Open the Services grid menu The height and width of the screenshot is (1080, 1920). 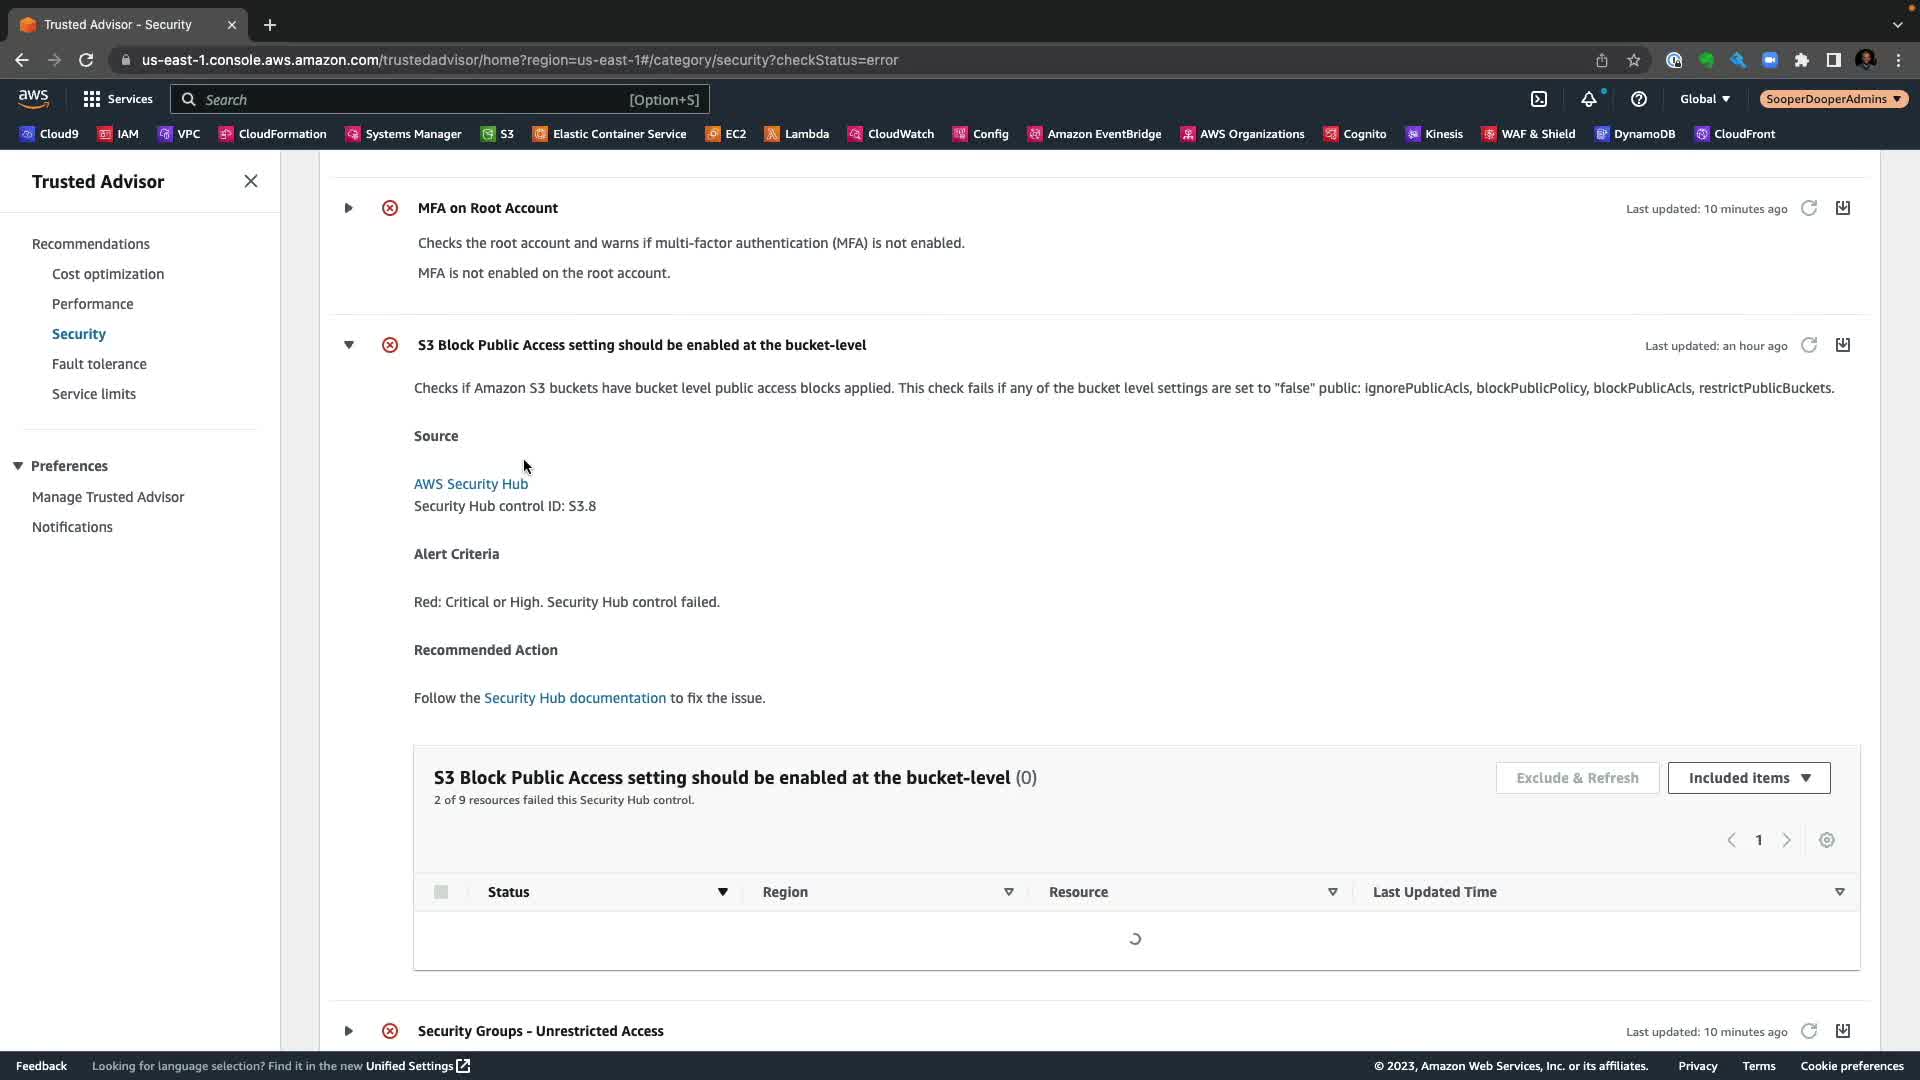tap(118, 99)
